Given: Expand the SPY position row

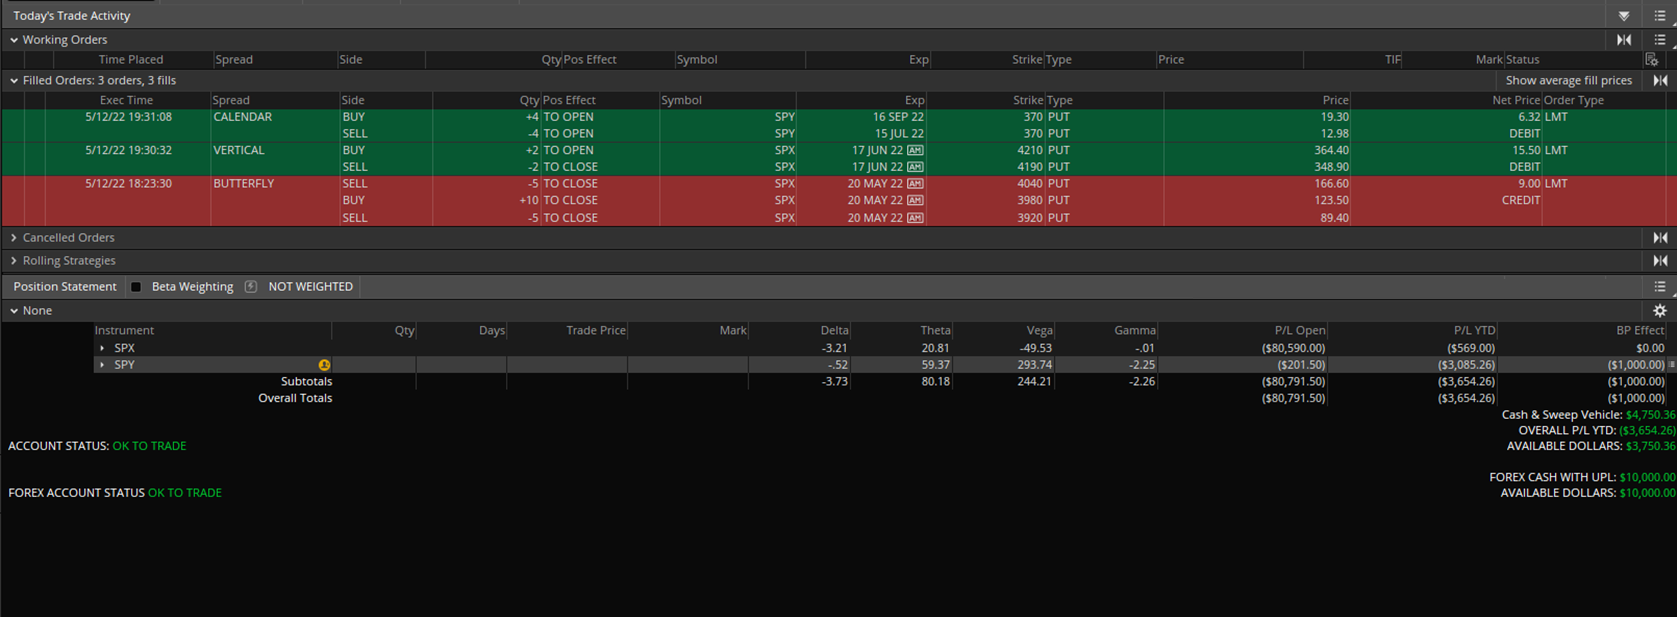Looking at the screenshot, I should click(x=102, y=365).
